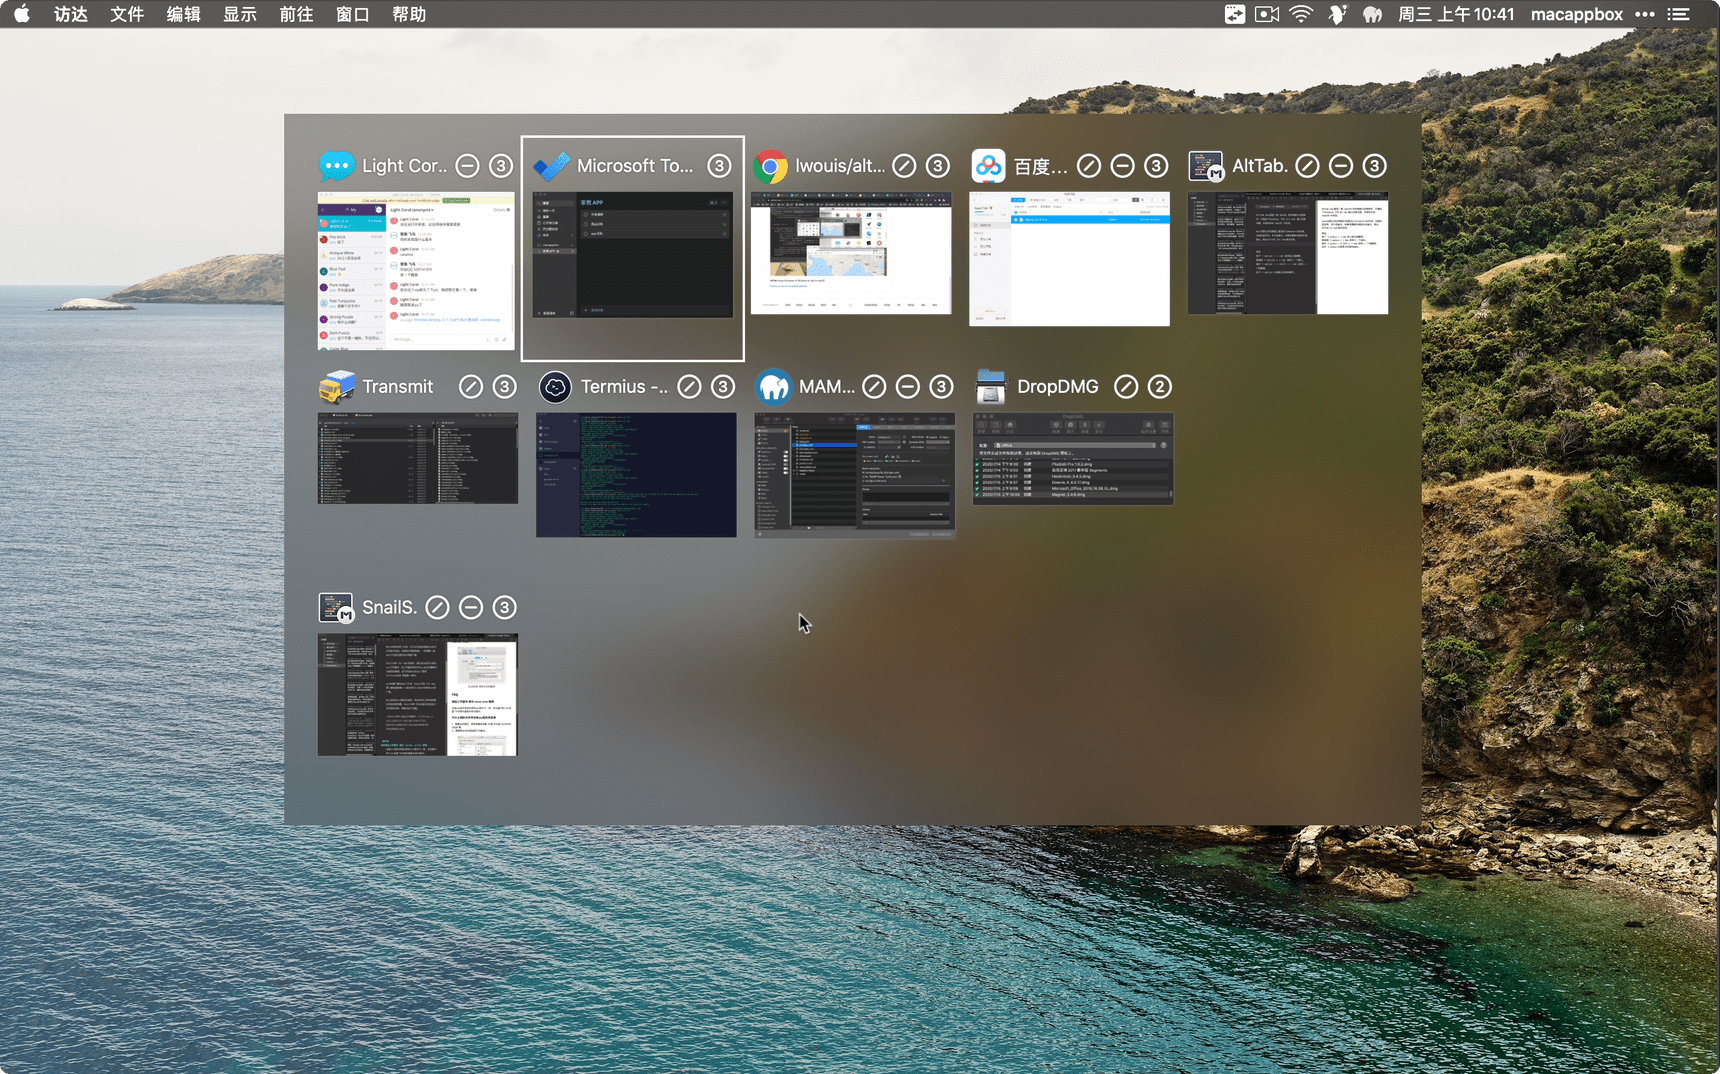The width and height of the screenshot is (1720, 1074).
Task: Click the Microsoft To Do checkmark icon
Action: point(552,166)
